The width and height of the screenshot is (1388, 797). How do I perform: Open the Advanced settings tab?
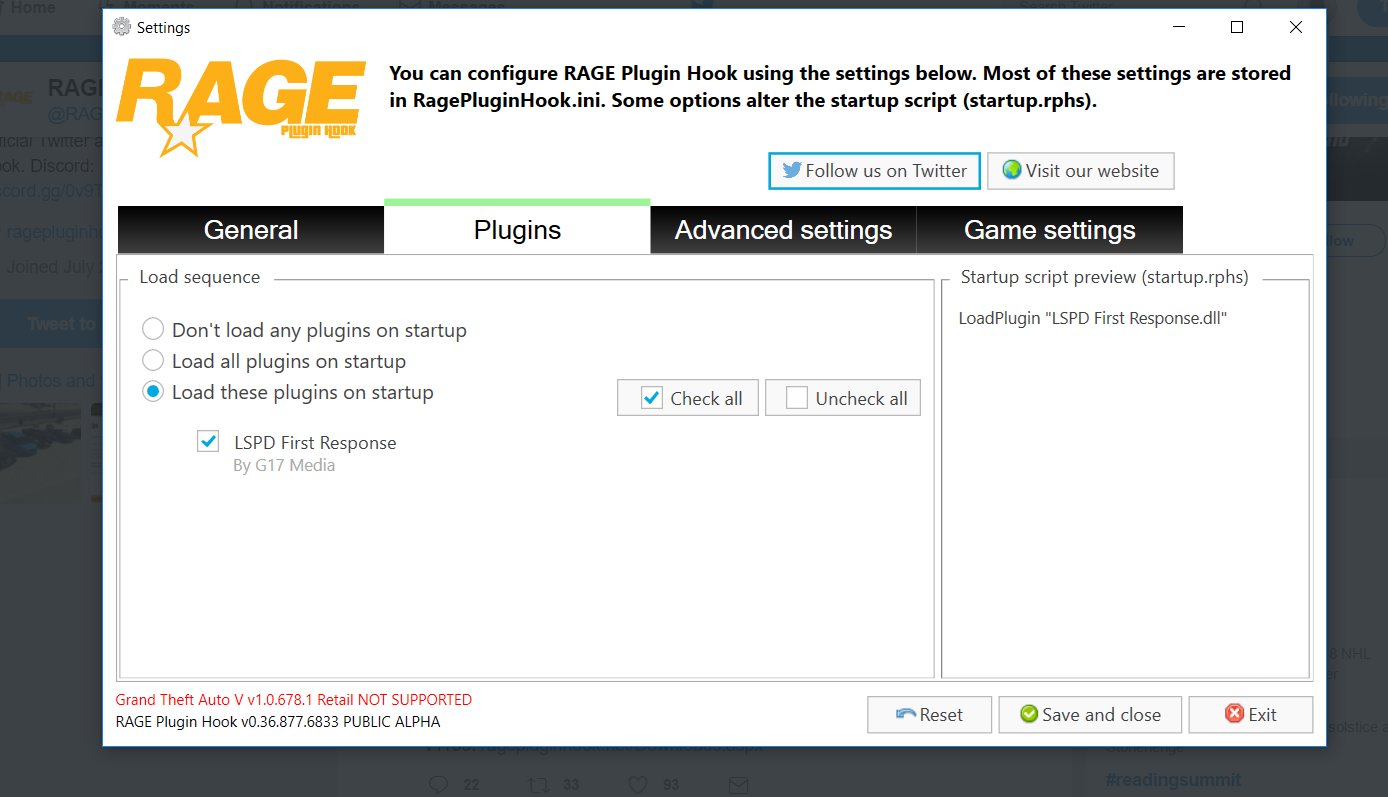point(783,230)
